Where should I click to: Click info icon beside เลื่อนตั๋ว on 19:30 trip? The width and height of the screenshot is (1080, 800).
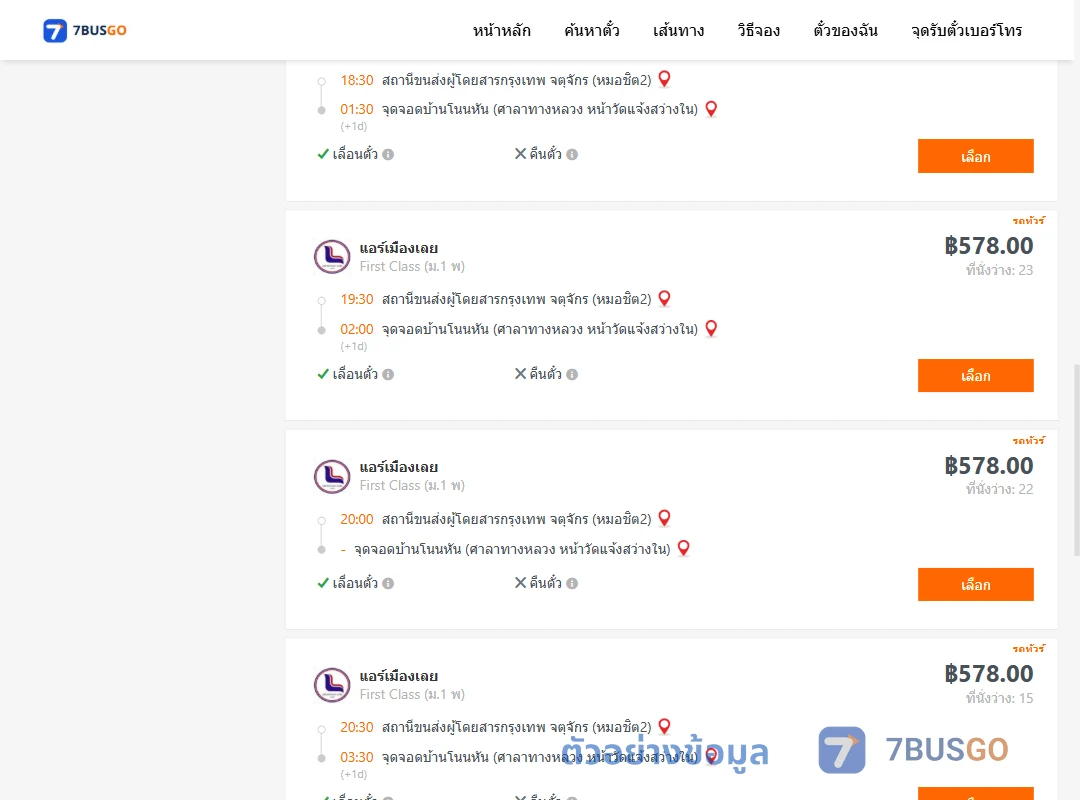click(388, 374)
